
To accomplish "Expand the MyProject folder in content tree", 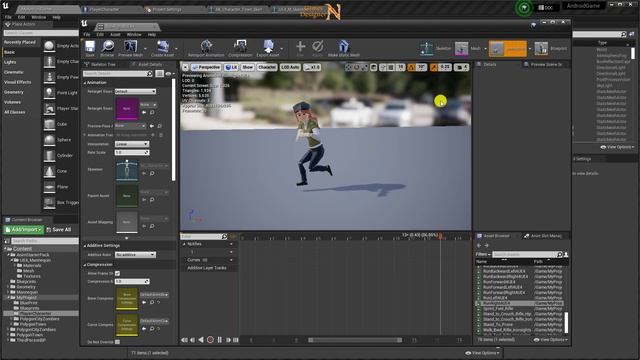I will 9,298.
